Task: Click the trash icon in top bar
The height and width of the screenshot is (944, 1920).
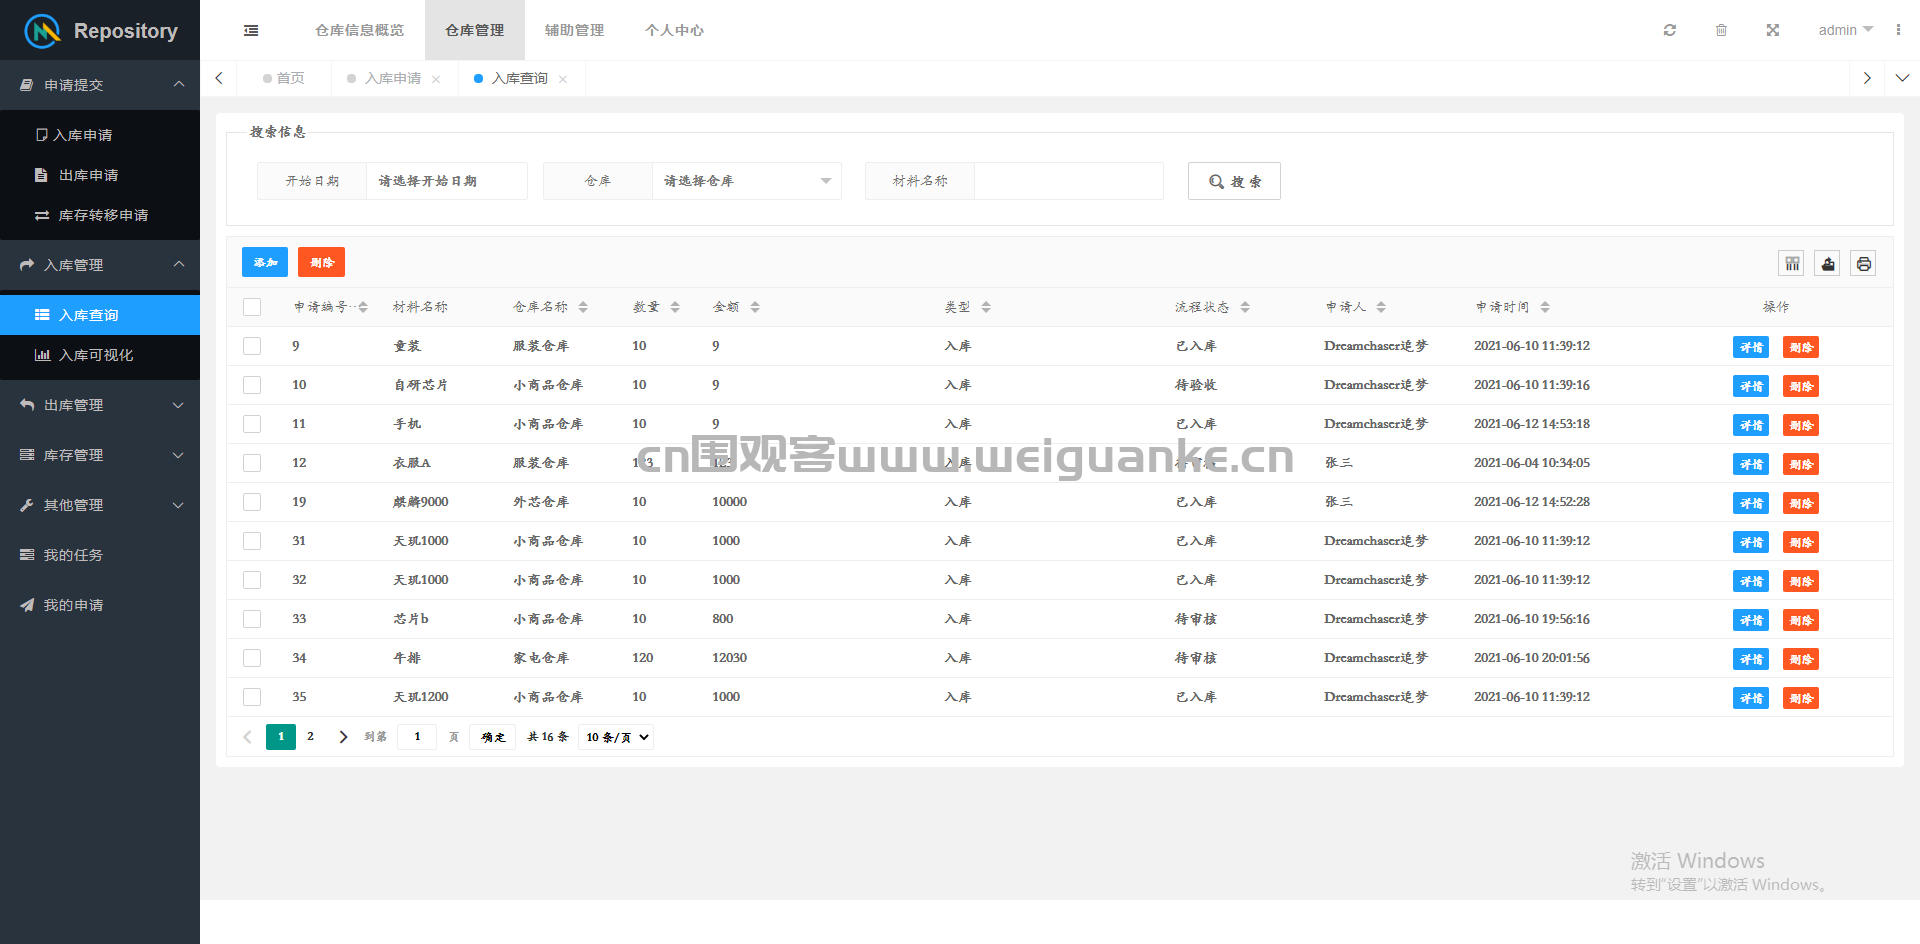Action: click(1721, 30)
